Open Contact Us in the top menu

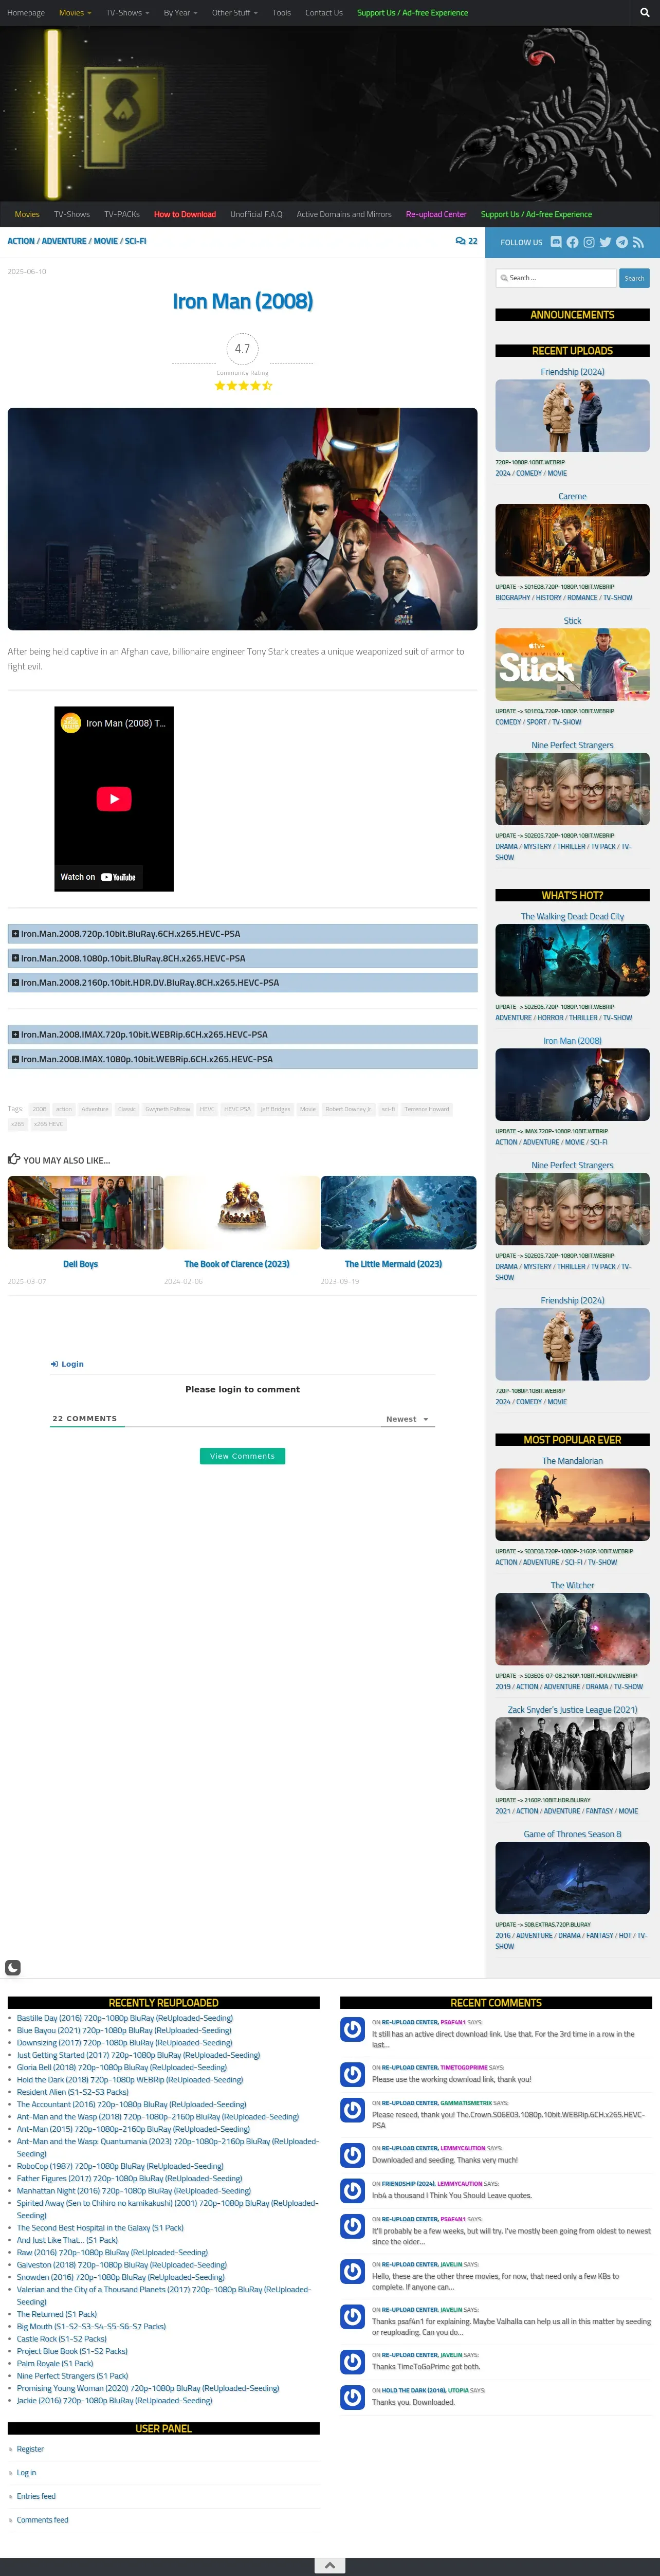324,13
